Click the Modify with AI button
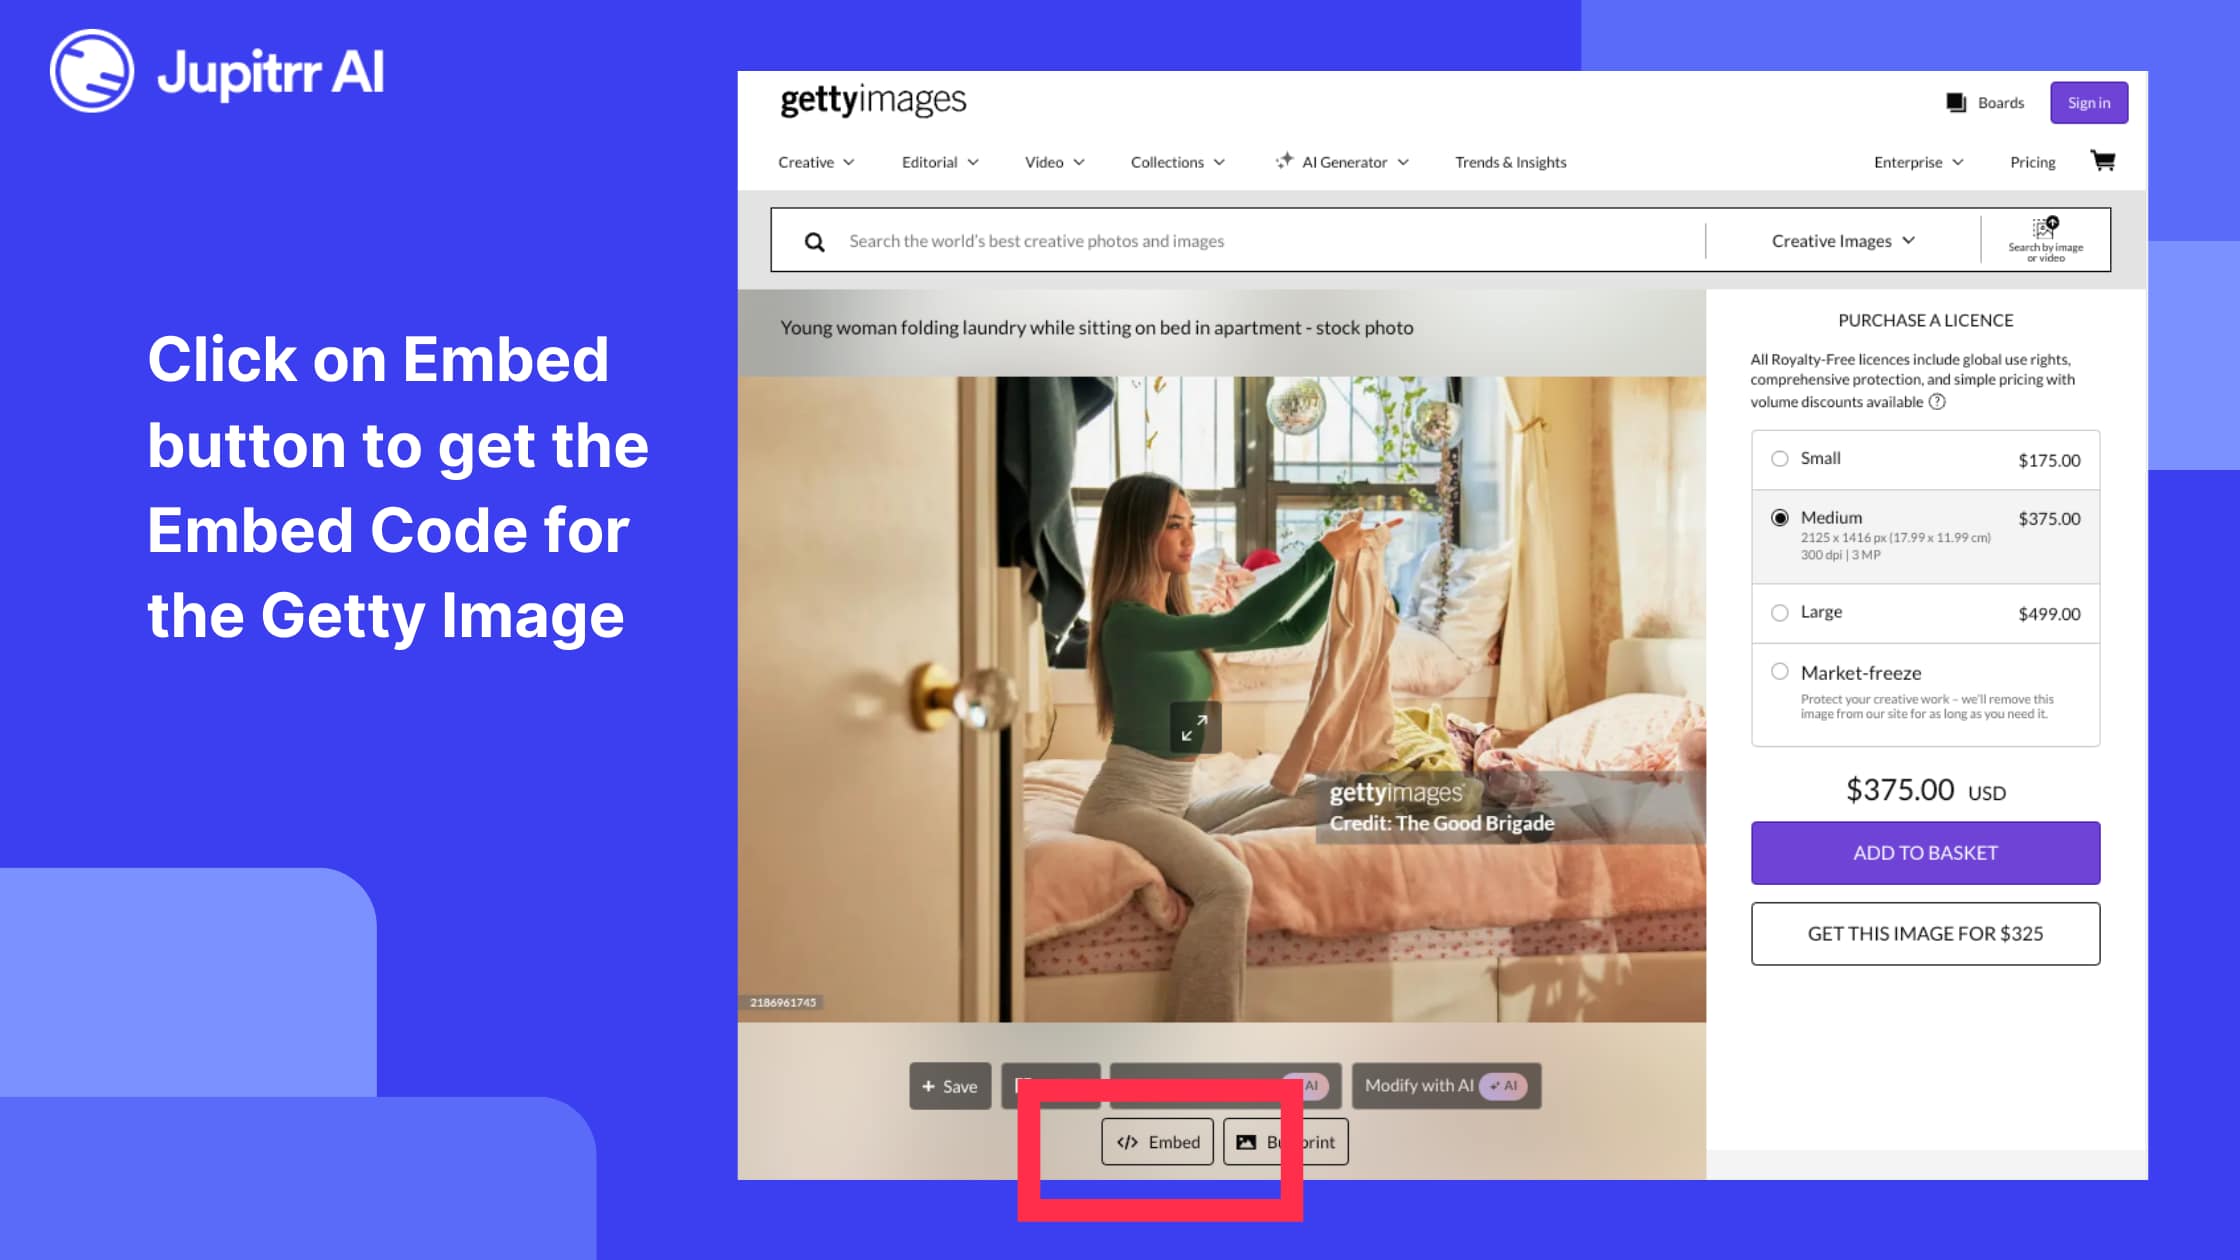This screenshot has height=1260, width=2240. 1446,1086
